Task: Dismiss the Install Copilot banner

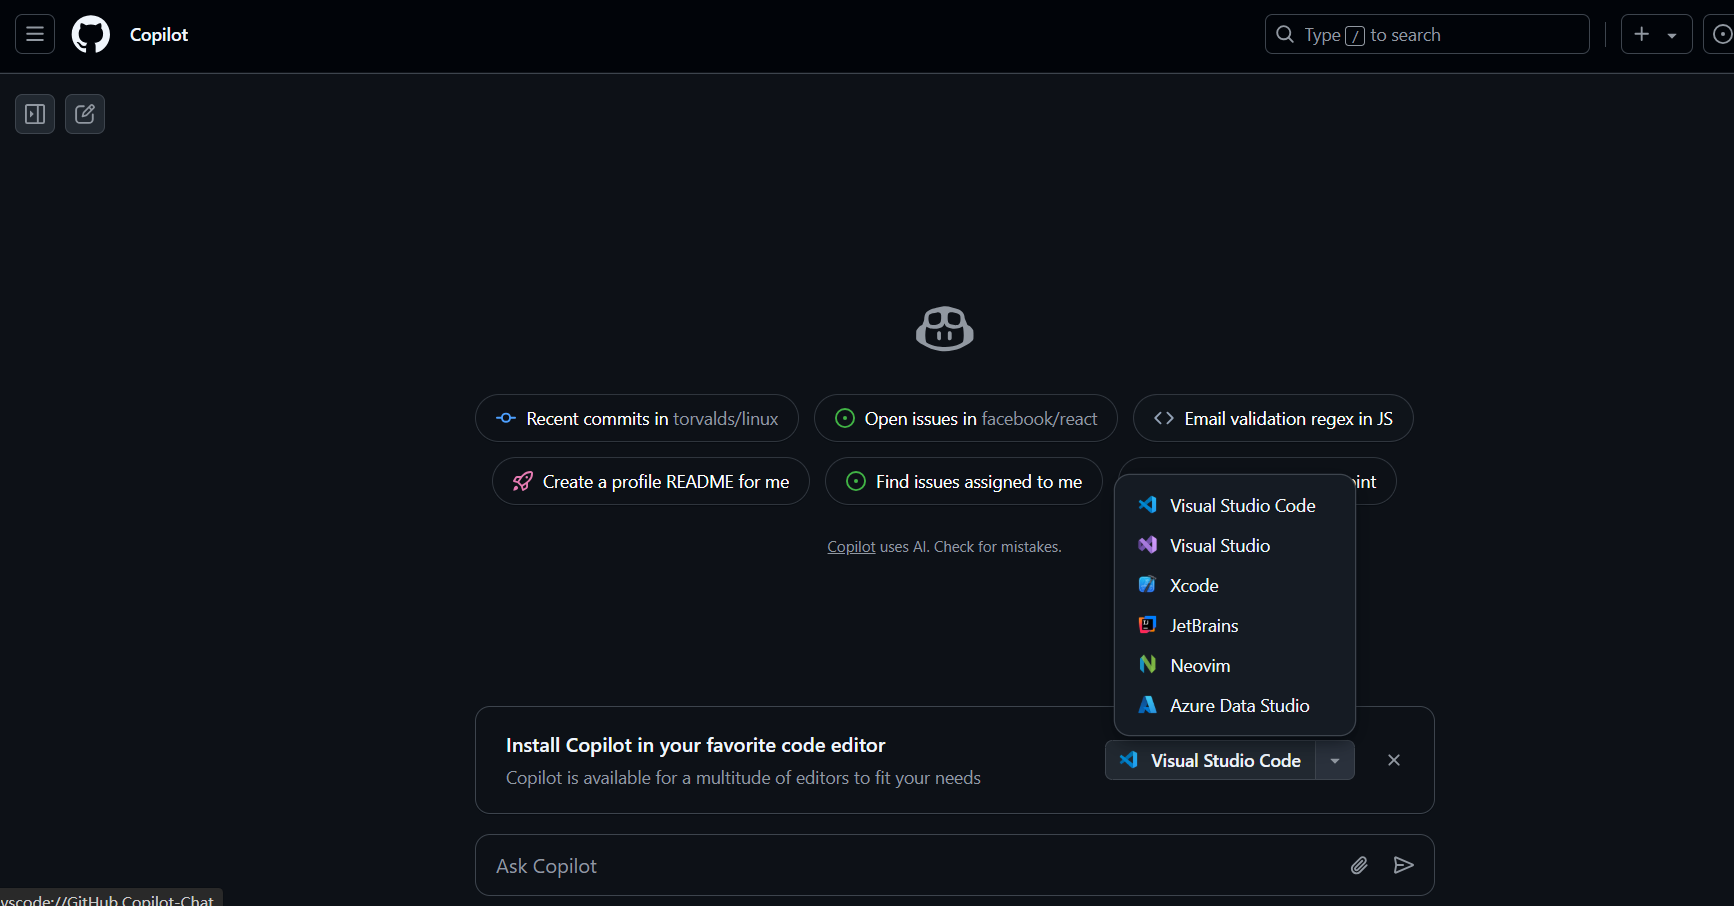Action: tap(1394, 760)
